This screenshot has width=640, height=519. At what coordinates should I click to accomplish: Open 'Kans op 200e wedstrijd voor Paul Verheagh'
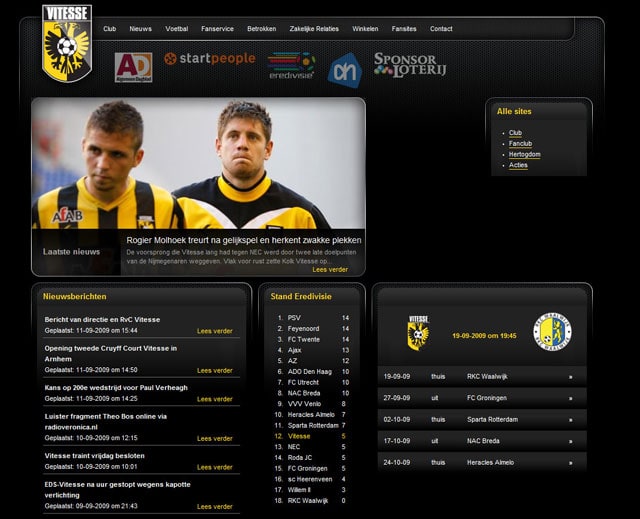point(116,388)
